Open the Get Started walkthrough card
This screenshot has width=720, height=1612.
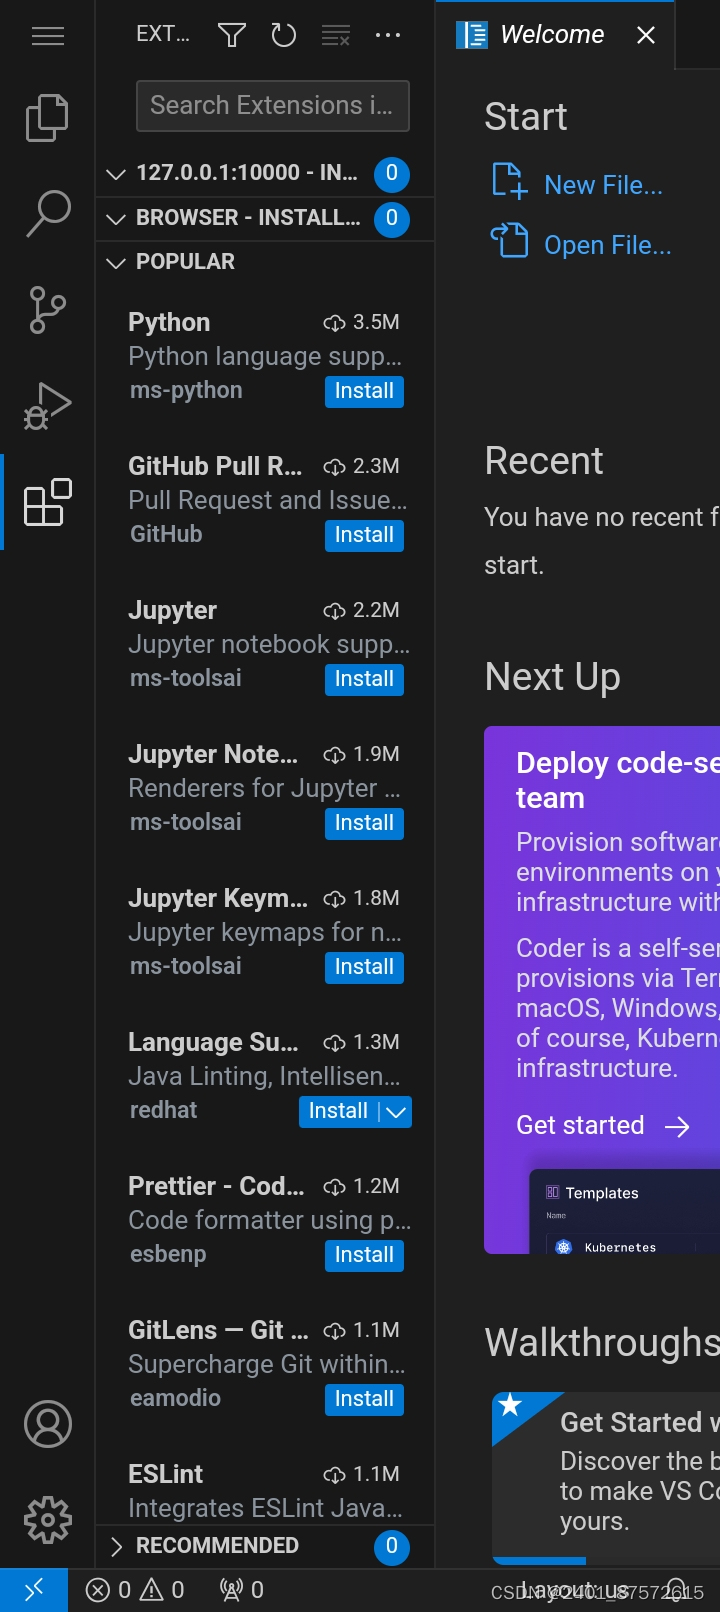[x=606, y=1478]
